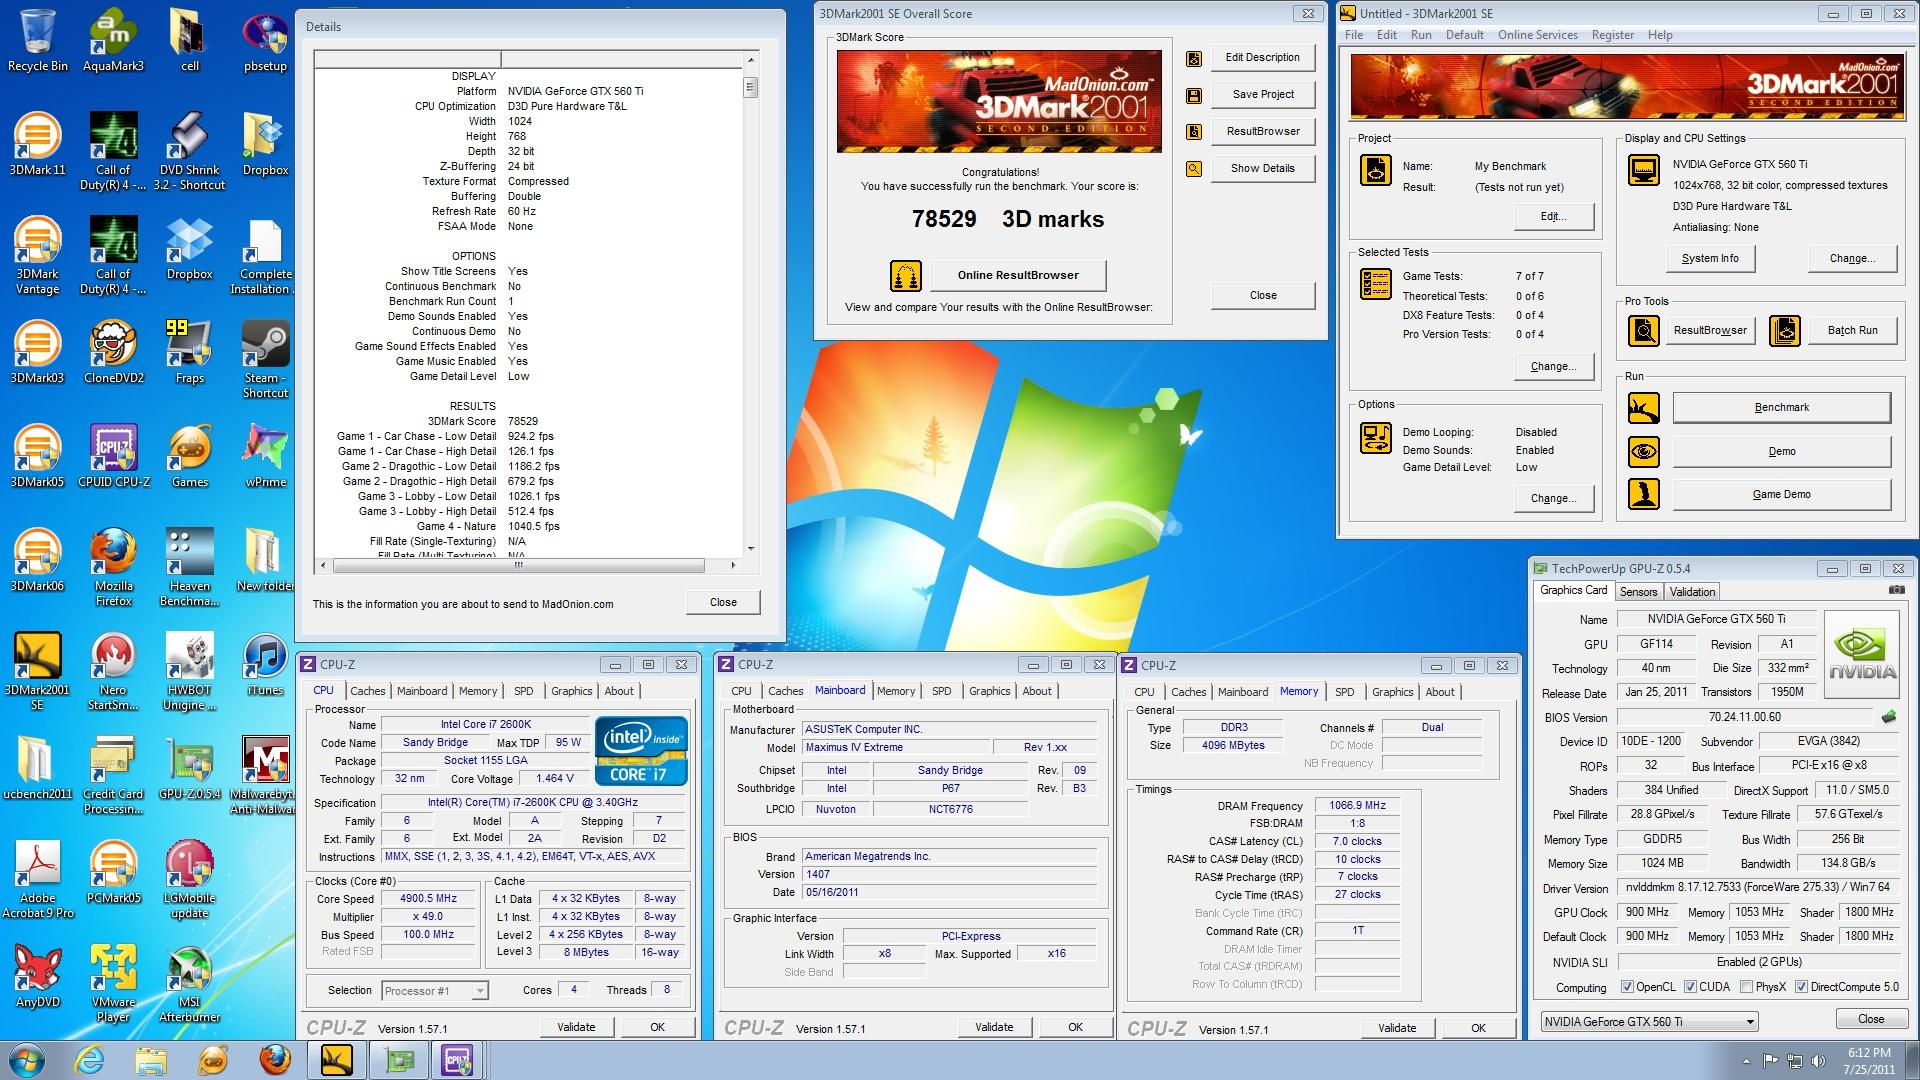Toggle the PhysX checkbox in GPU-Z
The width and height of the screenshot is (1920, 1080).
coord(1746,987)
